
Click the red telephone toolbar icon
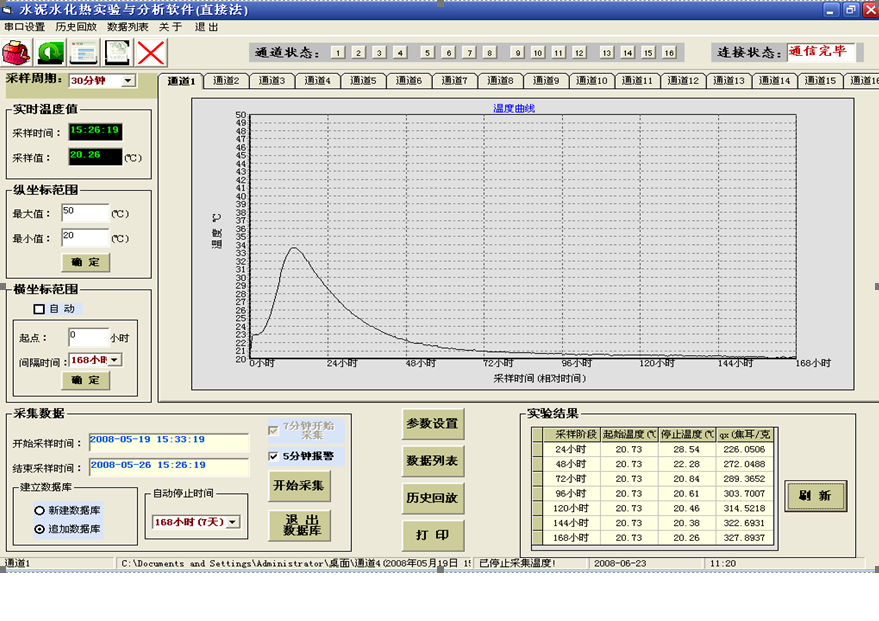point(16,52)
